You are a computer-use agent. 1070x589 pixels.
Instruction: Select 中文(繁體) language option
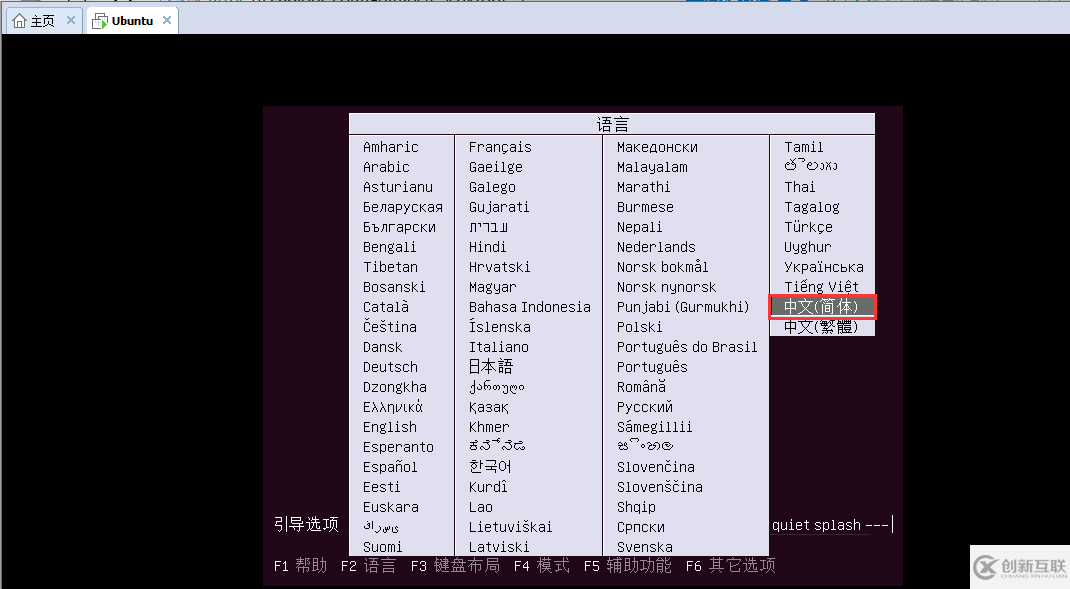(x=820, y=327)
